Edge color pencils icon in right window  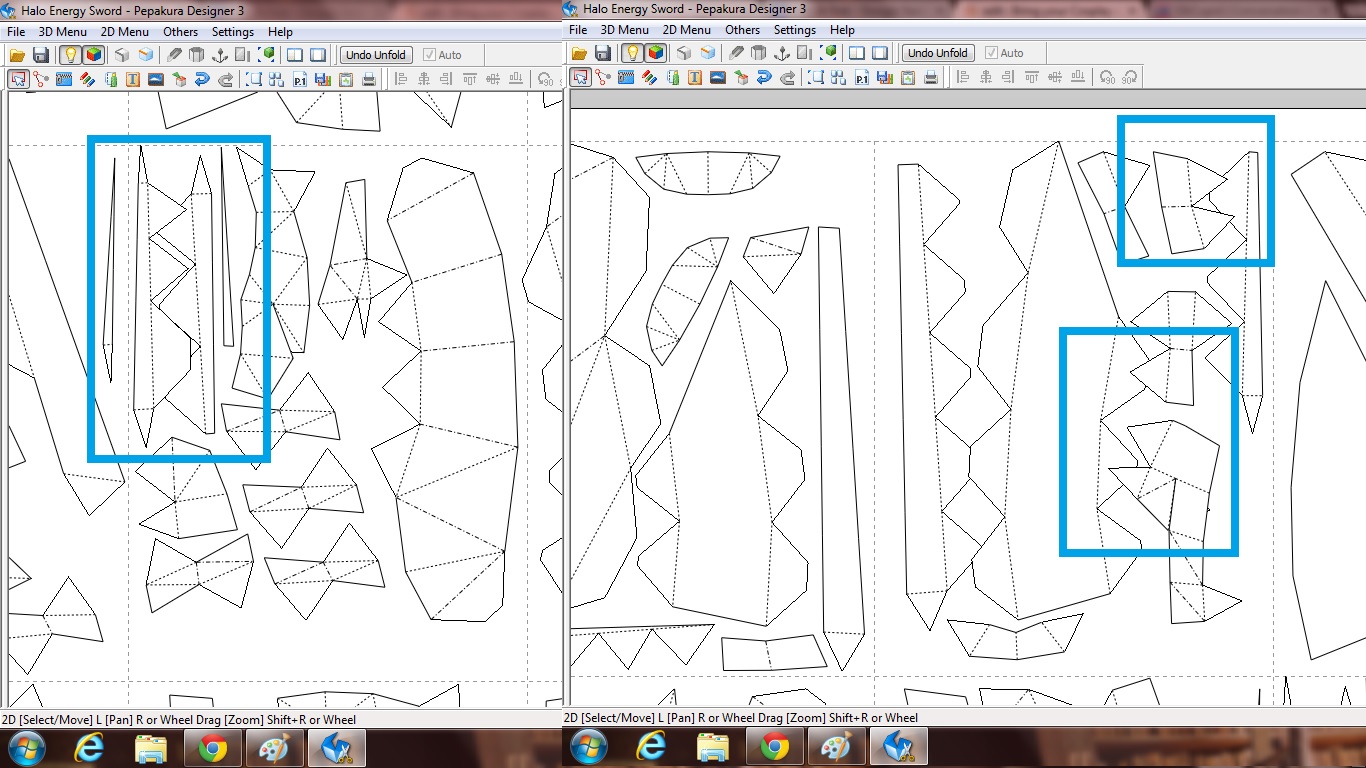point(649,77)
